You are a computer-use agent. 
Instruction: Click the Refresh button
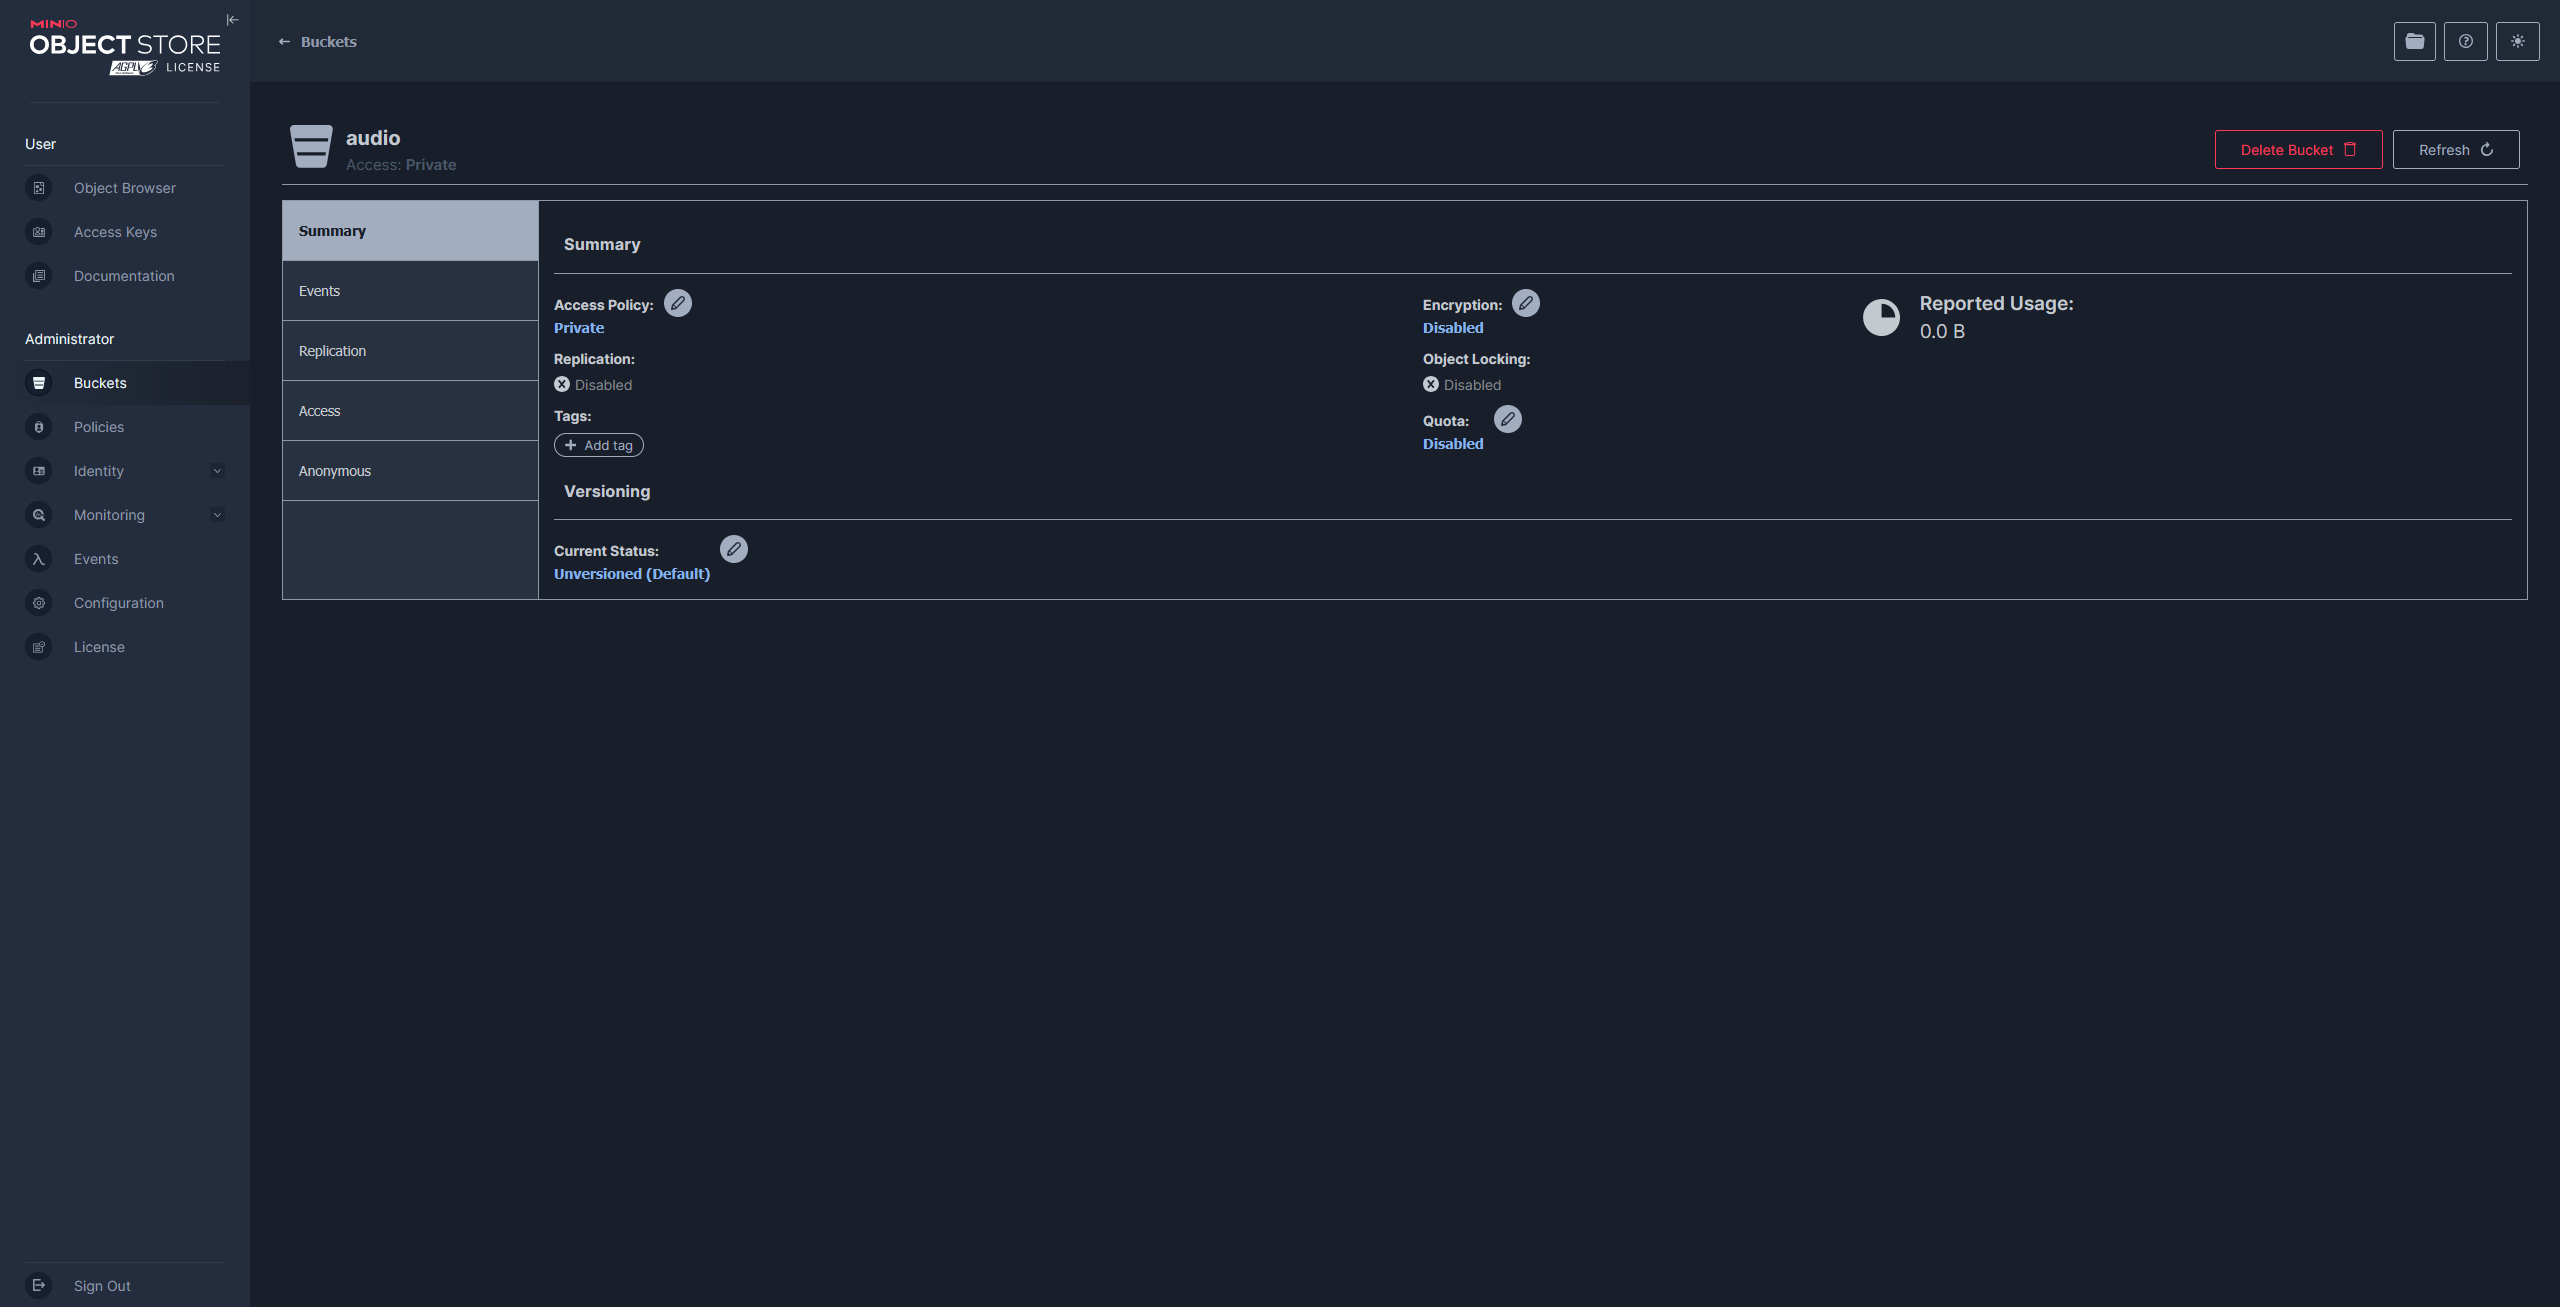pyautogui.click(x=2455, y=150)
